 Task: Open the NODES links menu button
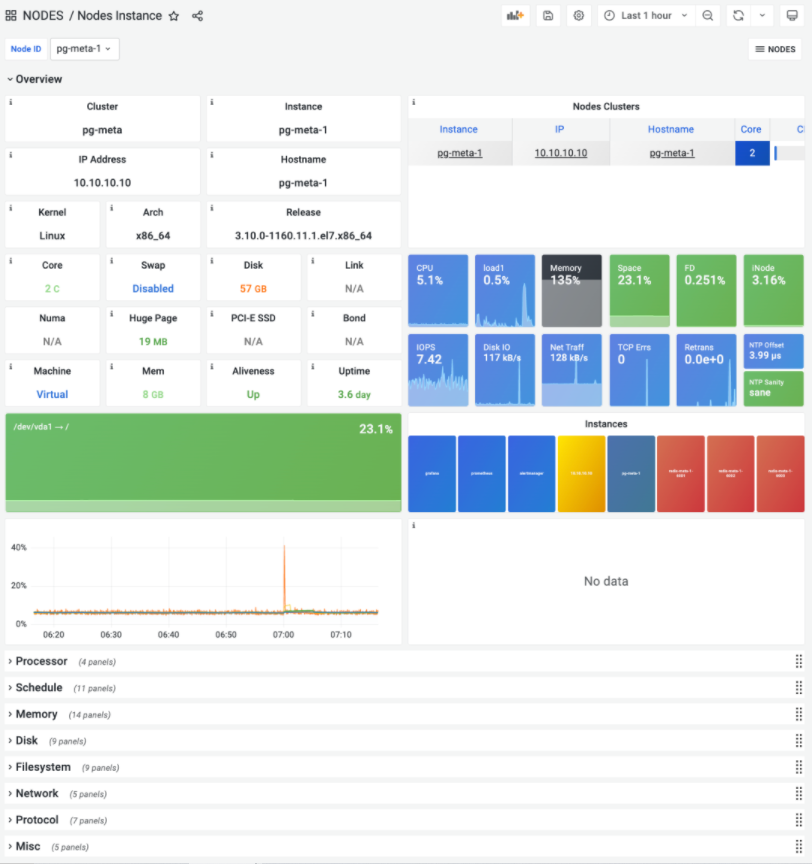[775, 49]
